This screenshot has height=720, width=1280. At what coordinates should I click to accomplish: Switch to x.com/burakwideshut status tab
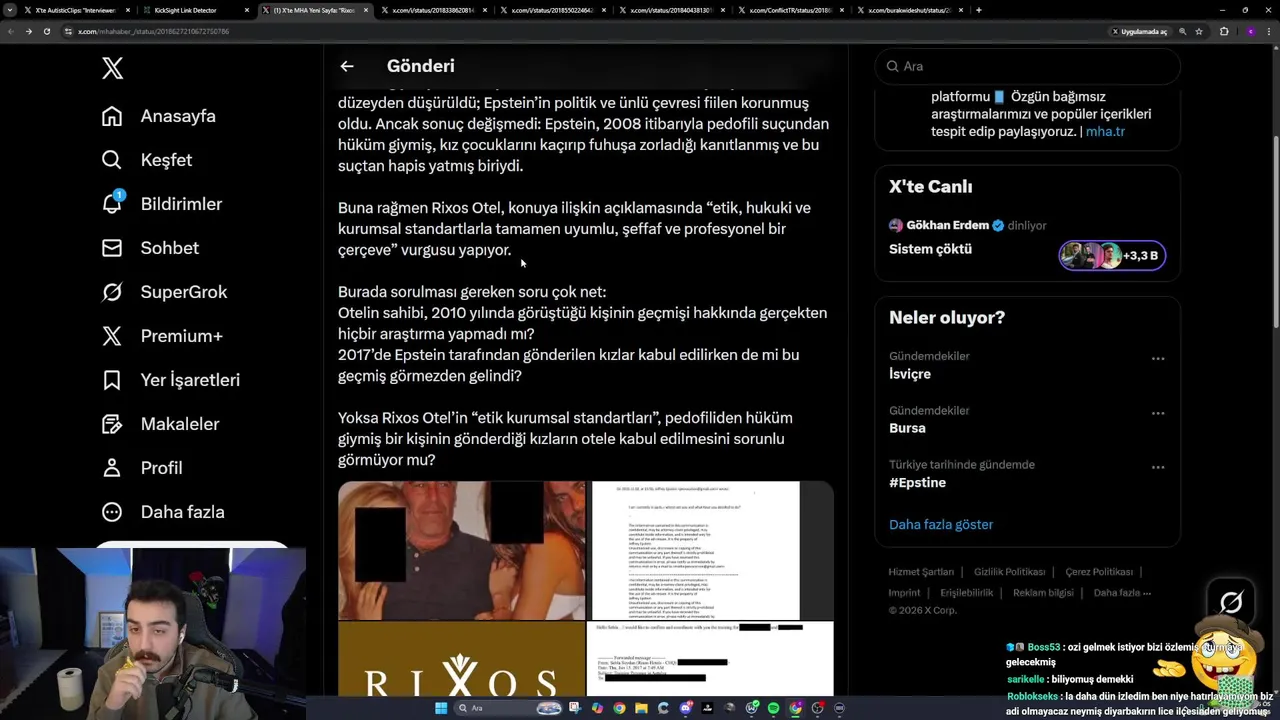(908, 10)
